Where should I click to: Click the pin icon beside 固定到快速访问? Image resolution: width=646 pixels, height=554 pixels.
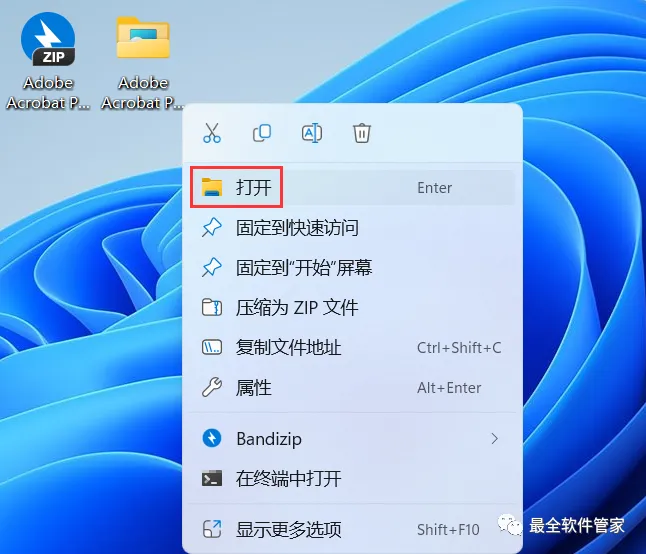coord(212,228)
